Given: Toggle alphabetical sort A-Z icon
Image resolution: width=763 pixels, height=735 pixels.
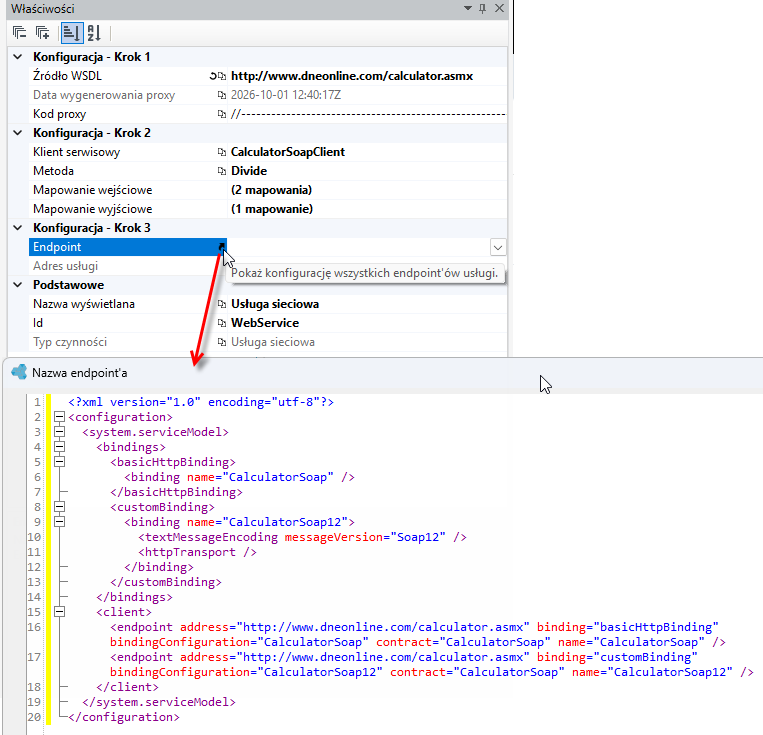Looking at the screenshot, I should (x=94, y=33).
